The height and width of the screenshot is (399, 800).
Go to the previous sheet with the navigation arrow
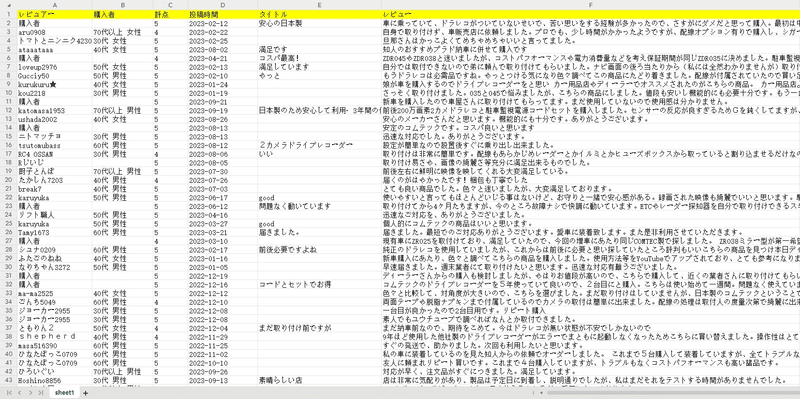pyautogui.click(x=19, y=393)
